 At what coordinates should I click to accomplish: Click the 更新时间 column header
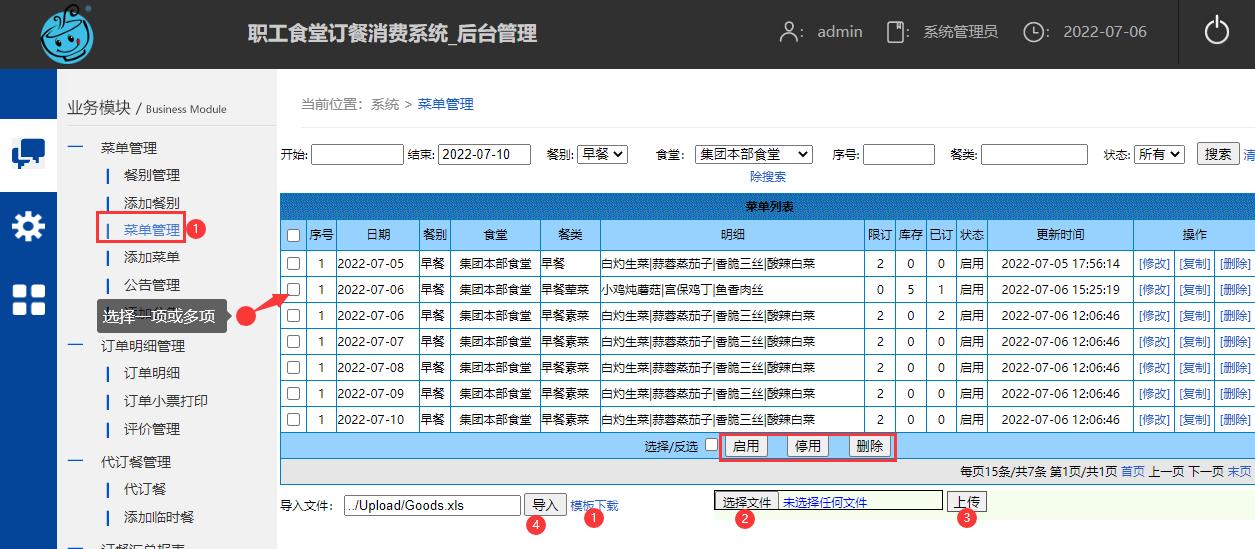click(x=1060, y=235)
